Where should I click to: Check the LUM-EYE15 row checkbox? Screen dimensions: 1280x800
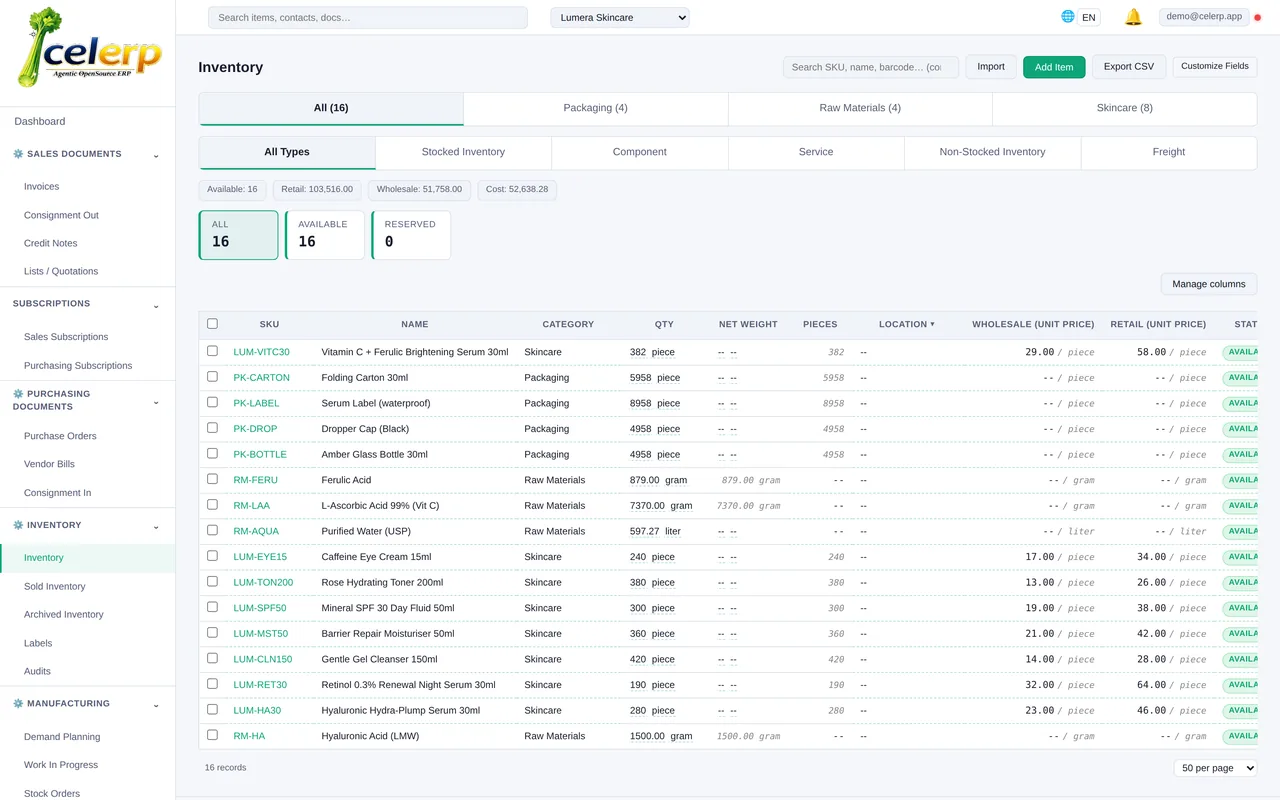point(212,556)
